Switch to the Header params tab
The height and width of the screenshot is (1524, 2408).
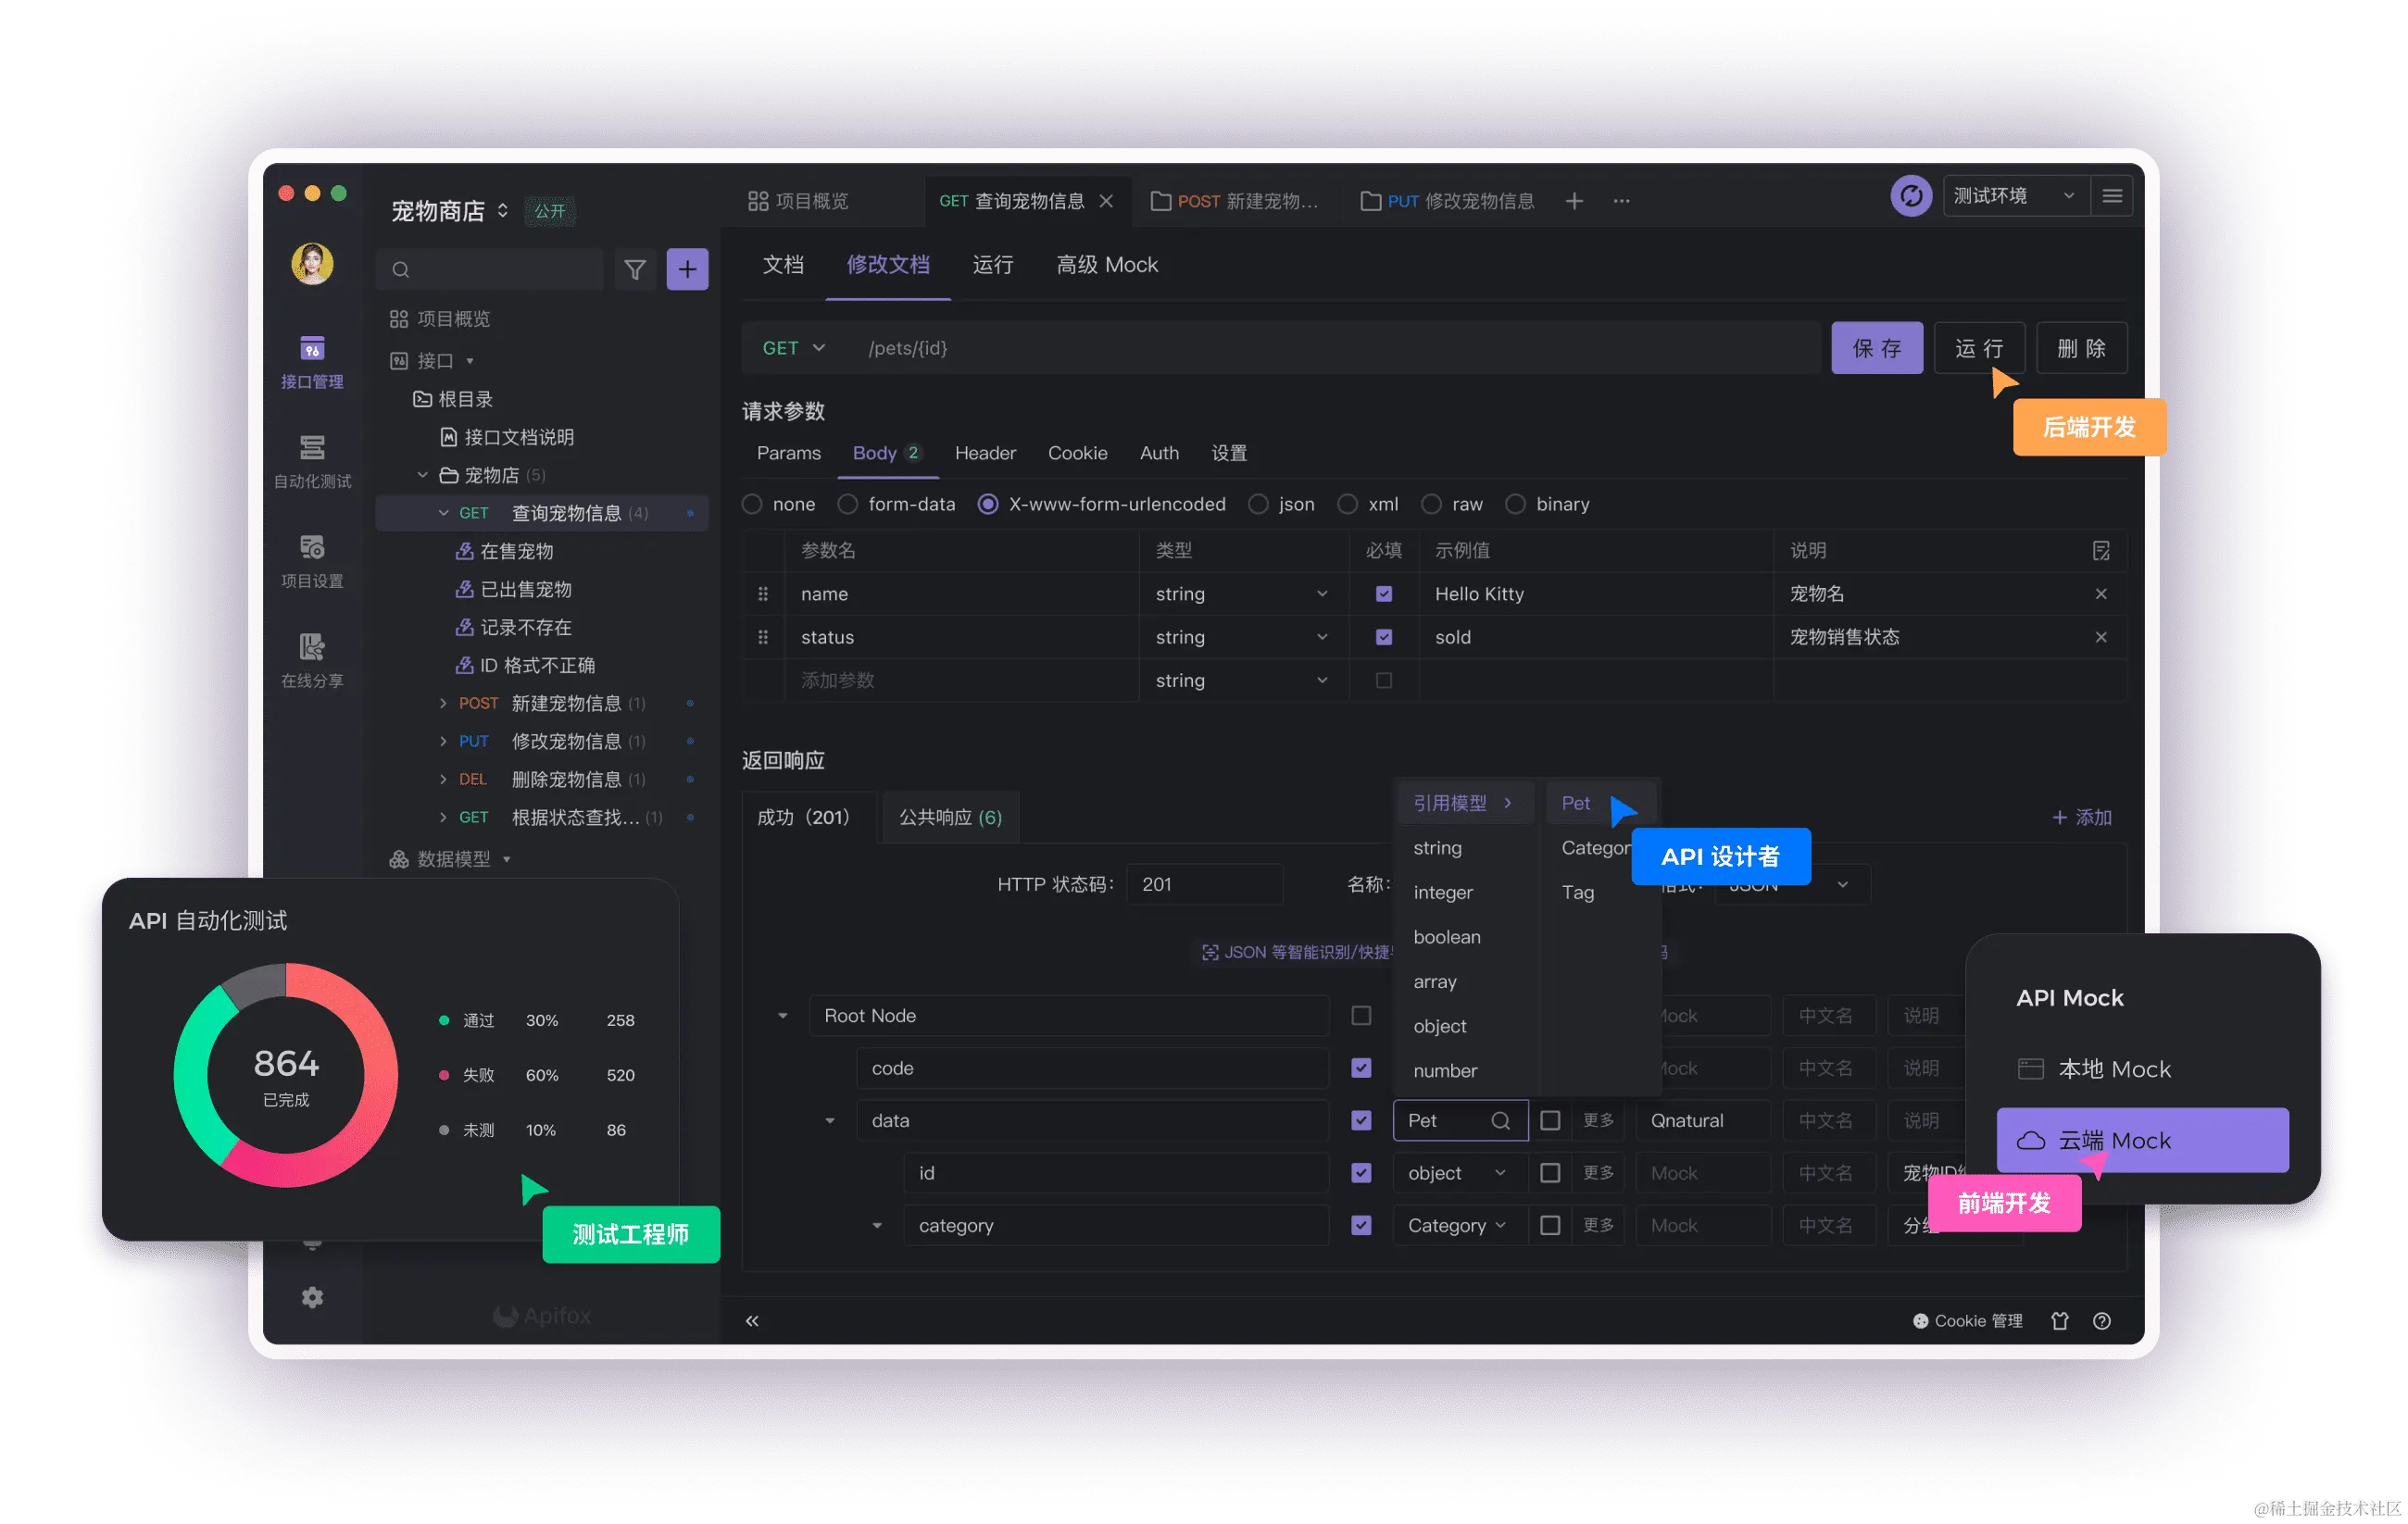tap(985, 453)
